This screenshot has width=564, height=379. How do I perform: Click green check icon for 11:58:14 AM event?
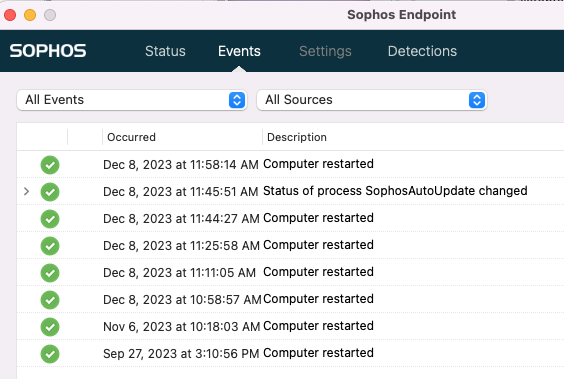[50, 165]
